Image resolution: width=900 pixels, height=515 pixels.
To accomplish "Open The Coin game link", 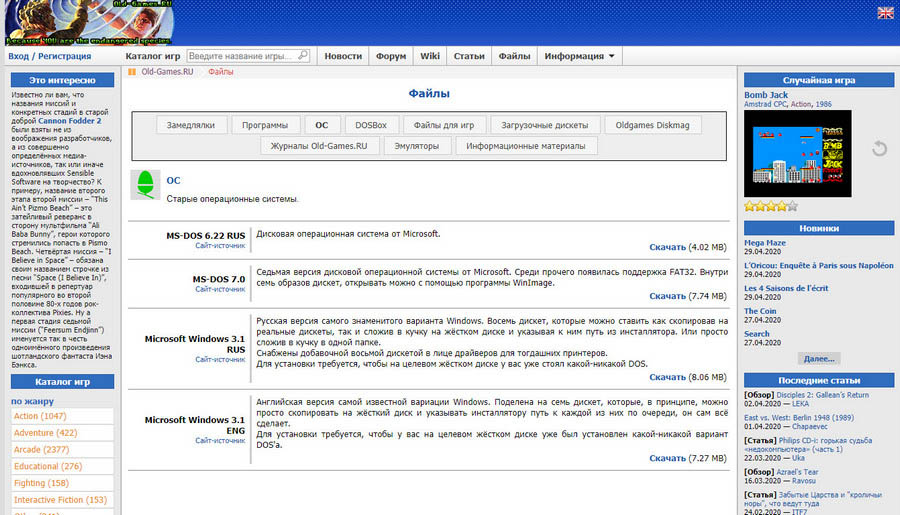I will 760,311.
